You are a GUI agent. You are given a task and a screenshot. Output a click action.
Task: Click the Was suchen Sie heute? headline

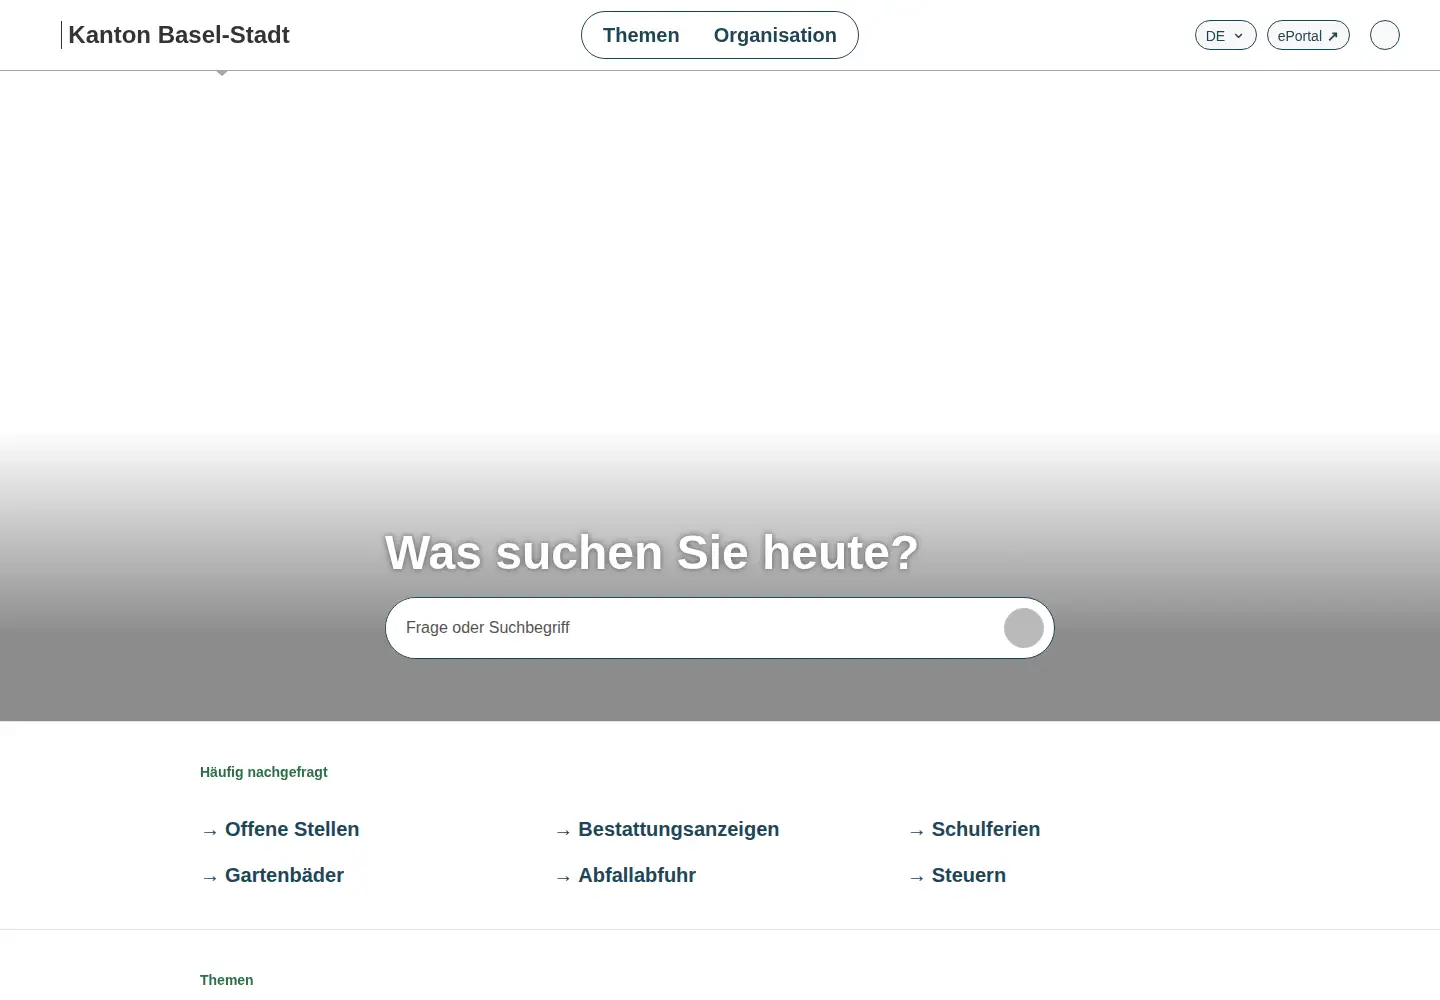click(x=652, y=553)
